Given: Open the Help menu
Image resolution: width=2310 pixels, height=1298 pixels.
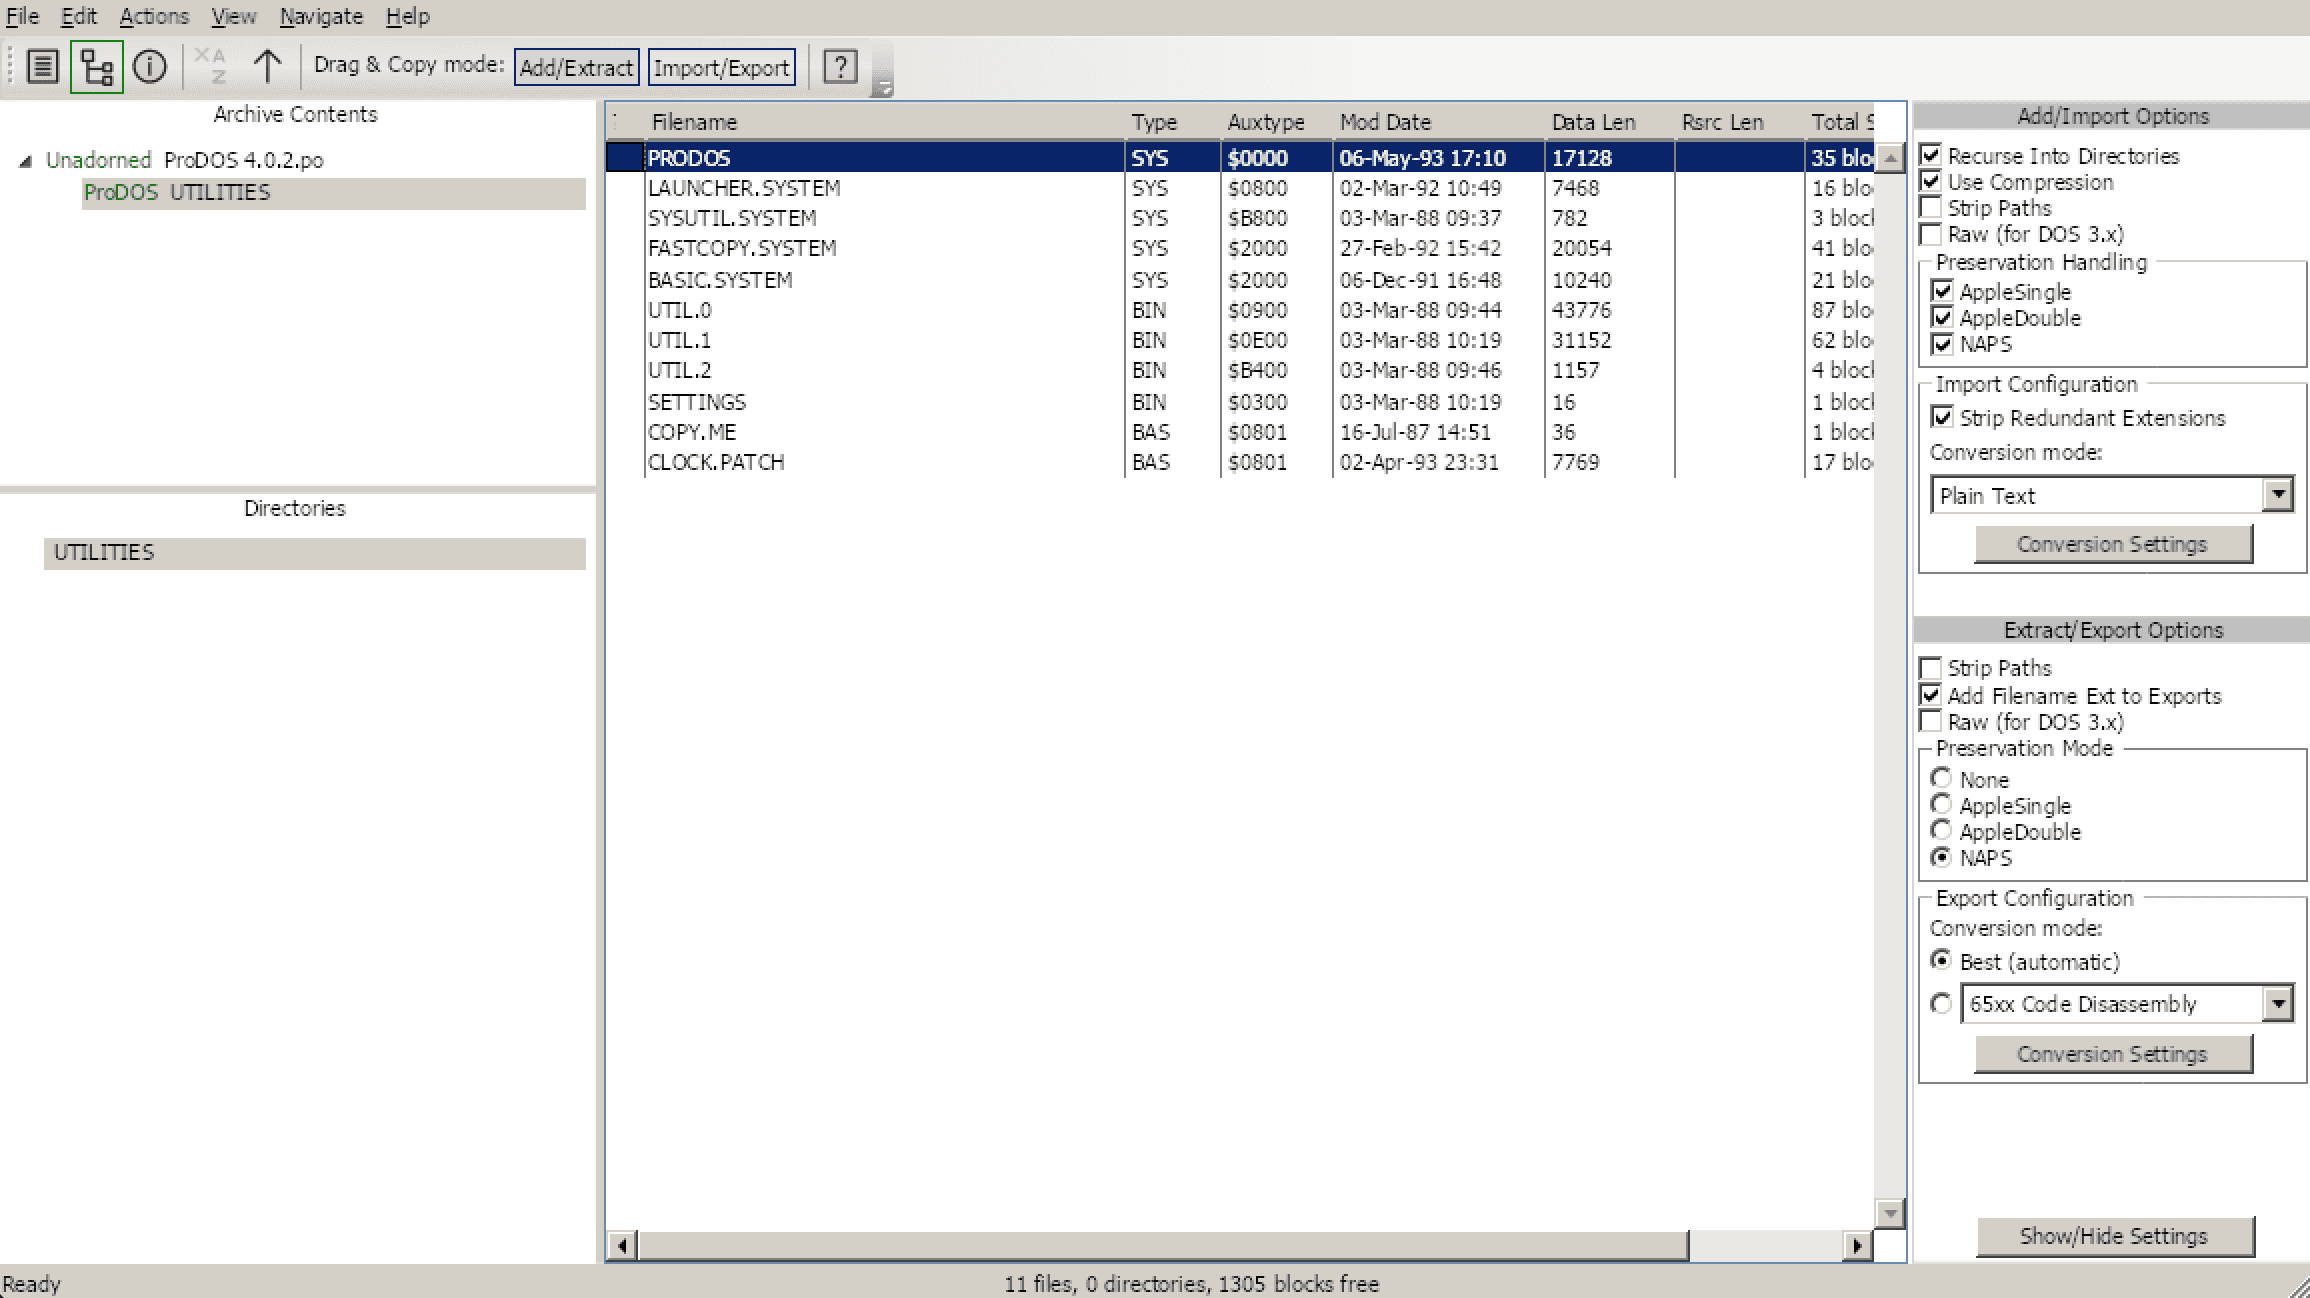Looking at the screenshot, I should (x=408, y=17).
